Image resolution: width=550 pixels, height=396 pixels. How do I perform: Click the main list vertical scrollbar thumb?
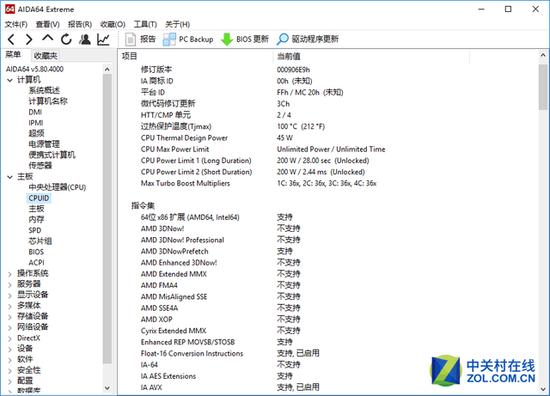pyautogui.click(x=543, y=87)
